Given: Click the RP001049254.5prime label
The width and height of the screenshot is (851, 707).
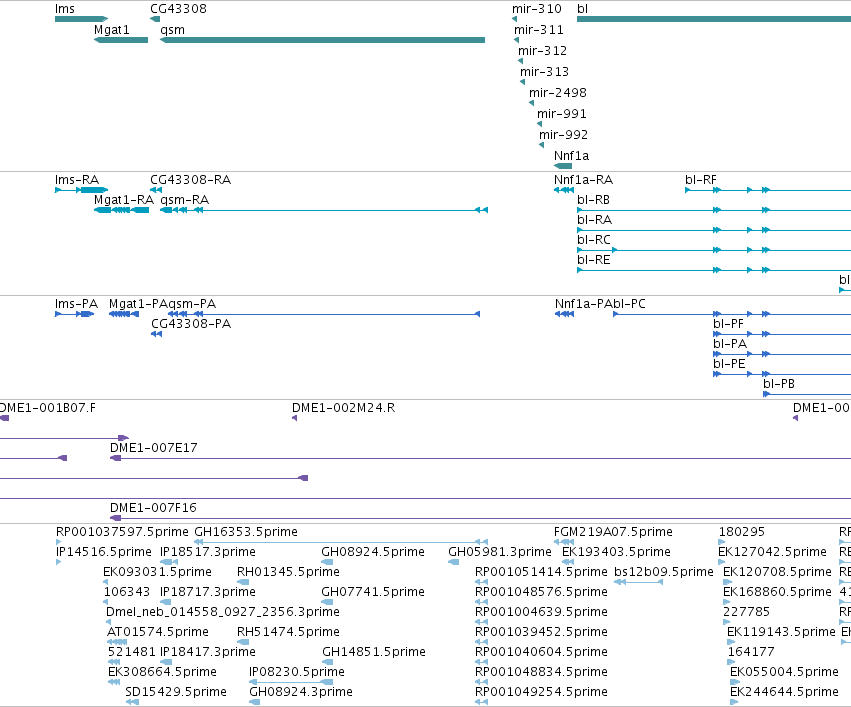Looking at the screenshot, I should (x=541, y=692).
